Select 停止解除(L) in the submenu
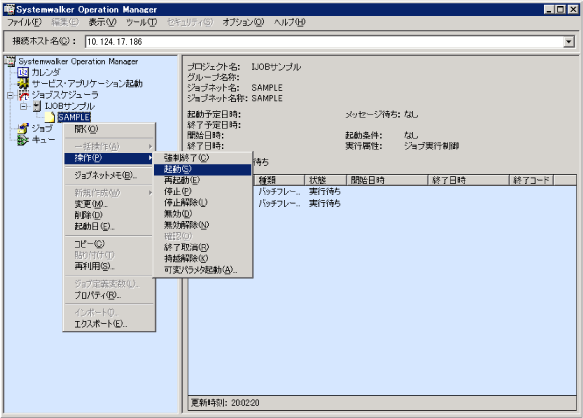Image resolution: width=583 pixels, height=418 pixels. coord(203,203)
